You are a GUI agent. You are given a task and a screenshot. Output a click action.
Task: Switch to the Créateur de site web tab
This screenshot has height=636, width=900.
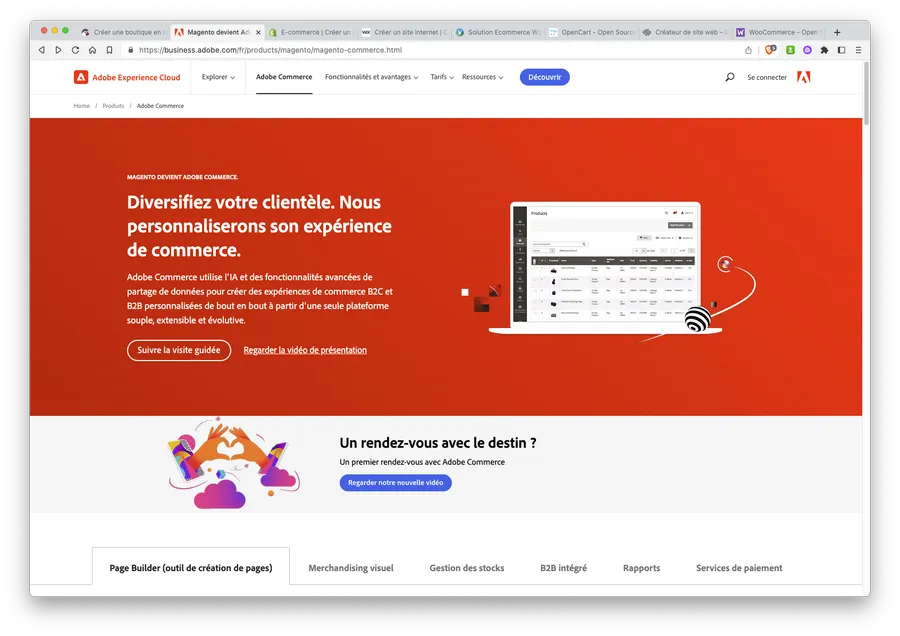685,32
